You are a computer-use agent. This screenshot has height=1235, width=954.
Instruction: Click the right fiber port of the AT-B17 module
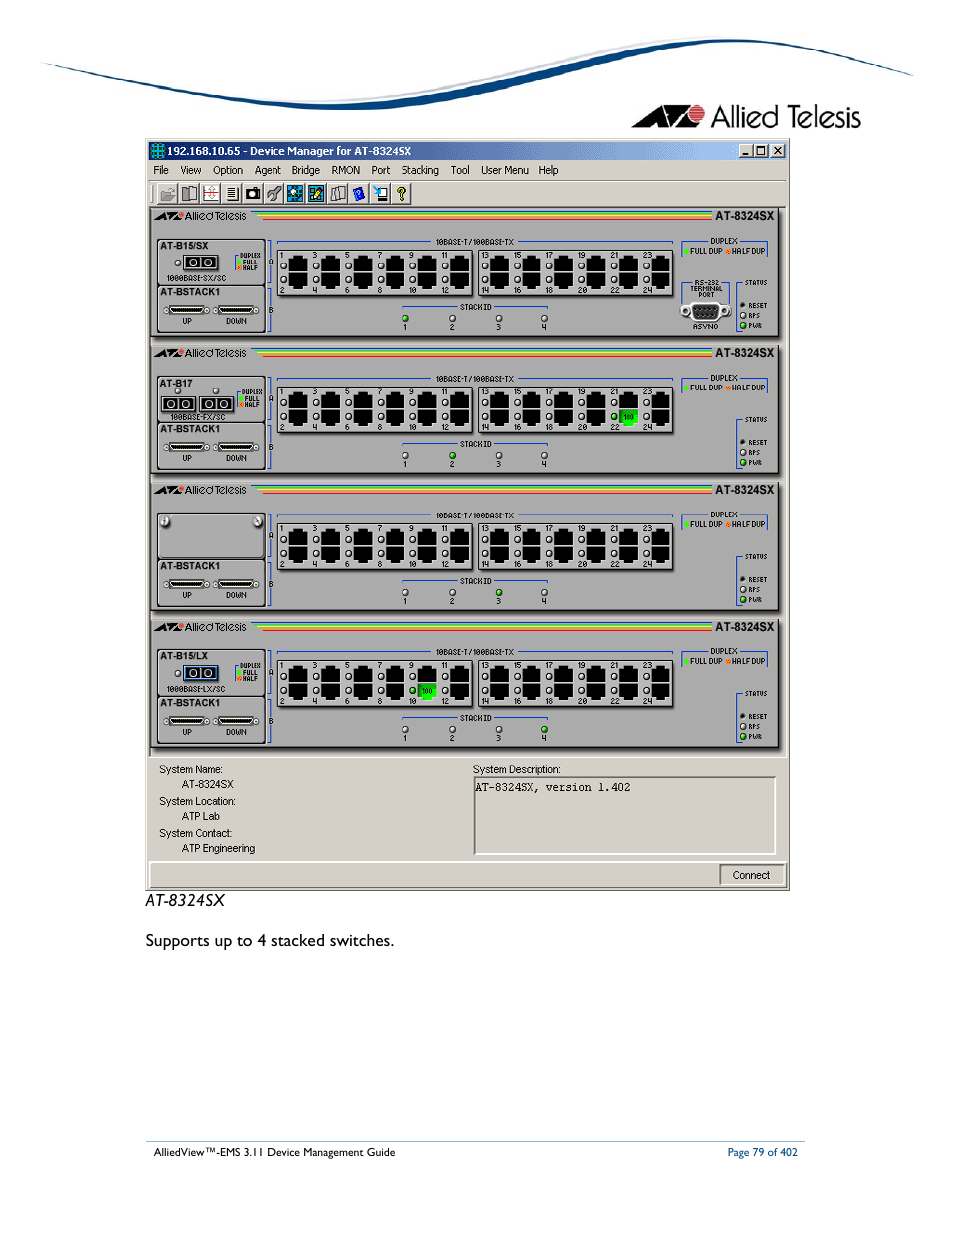tap(217, 403)
